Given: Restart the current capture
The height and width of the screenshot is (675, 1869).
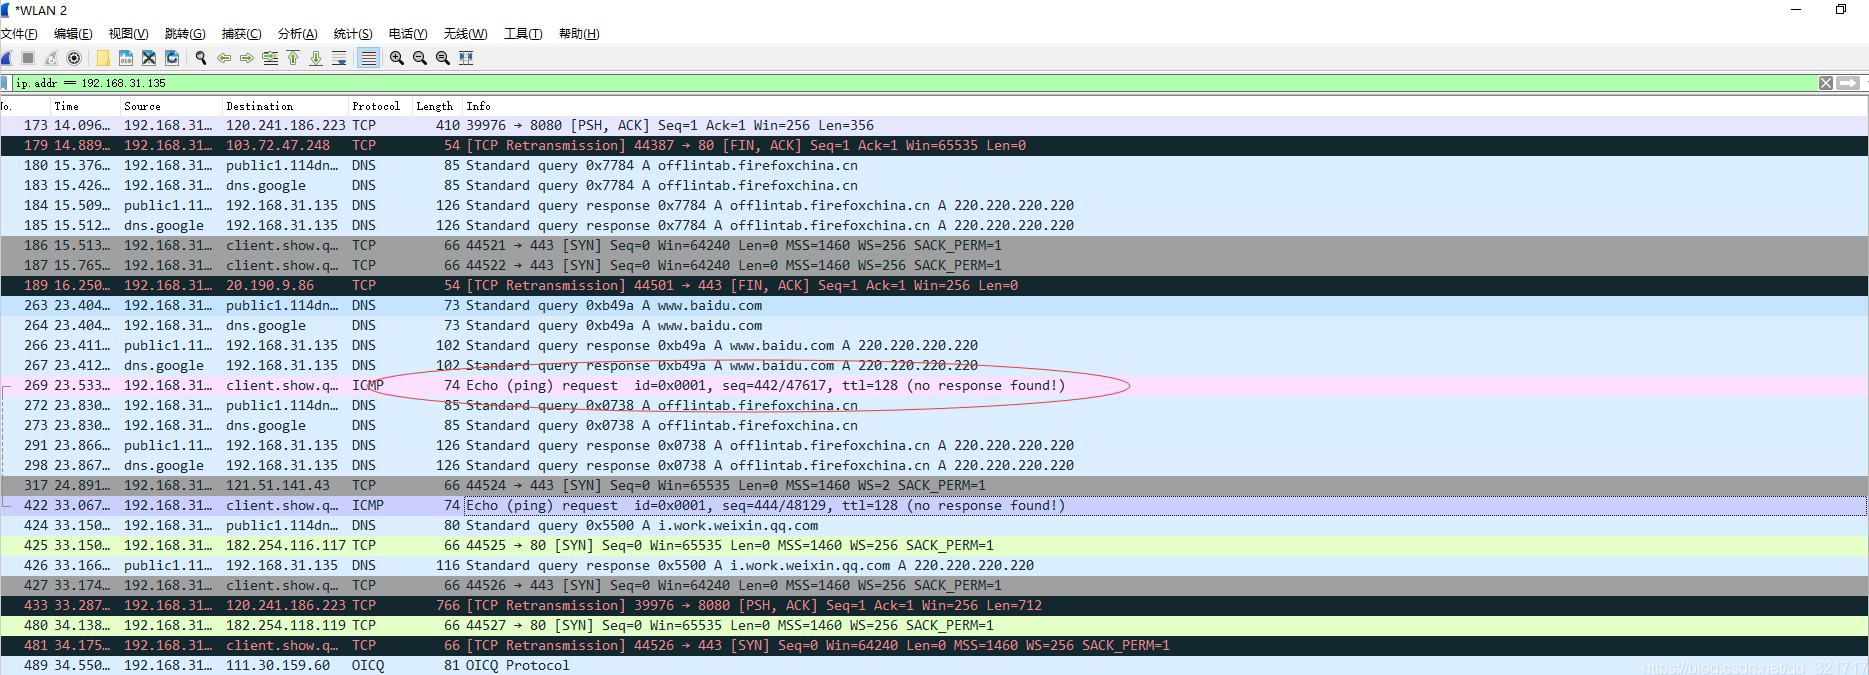Looking at the screenshot, I should point(51,58).
